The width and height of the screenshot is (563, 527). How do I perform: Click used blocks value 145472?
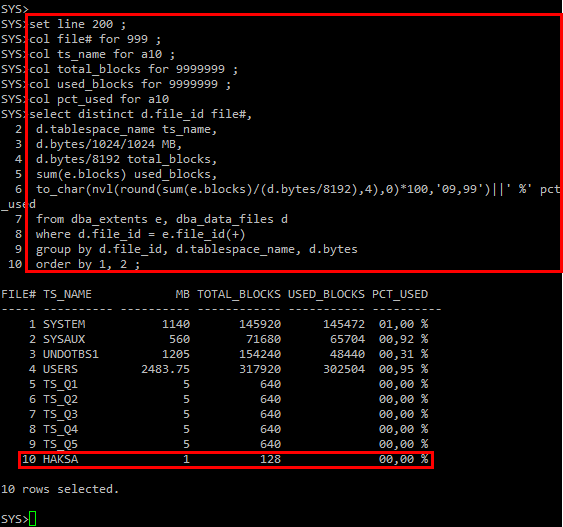[x=344, y=324]
